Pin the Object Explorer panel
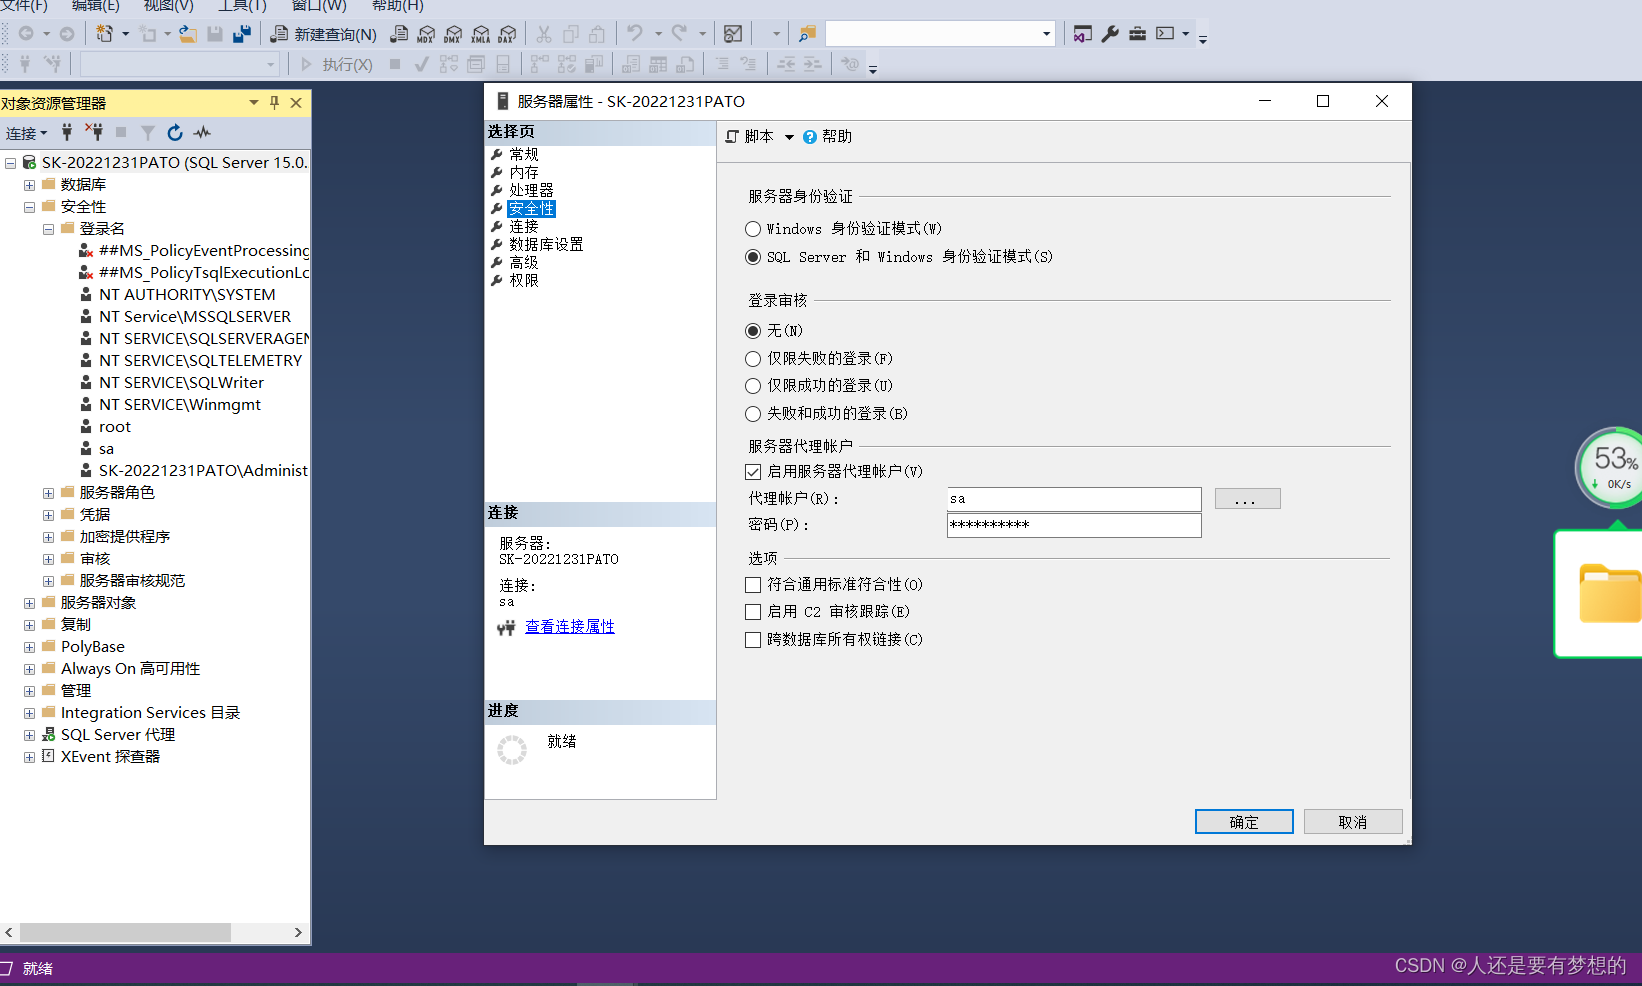This screenshot has width=1642, height=986. point(274,102)
